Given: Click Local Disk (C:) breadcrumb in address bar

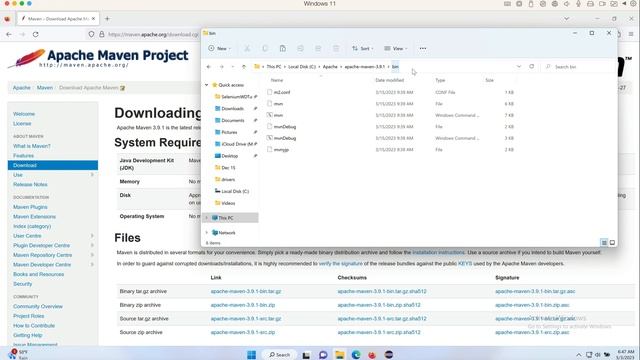Looking at the screenshot, I should tap(302, 67).
